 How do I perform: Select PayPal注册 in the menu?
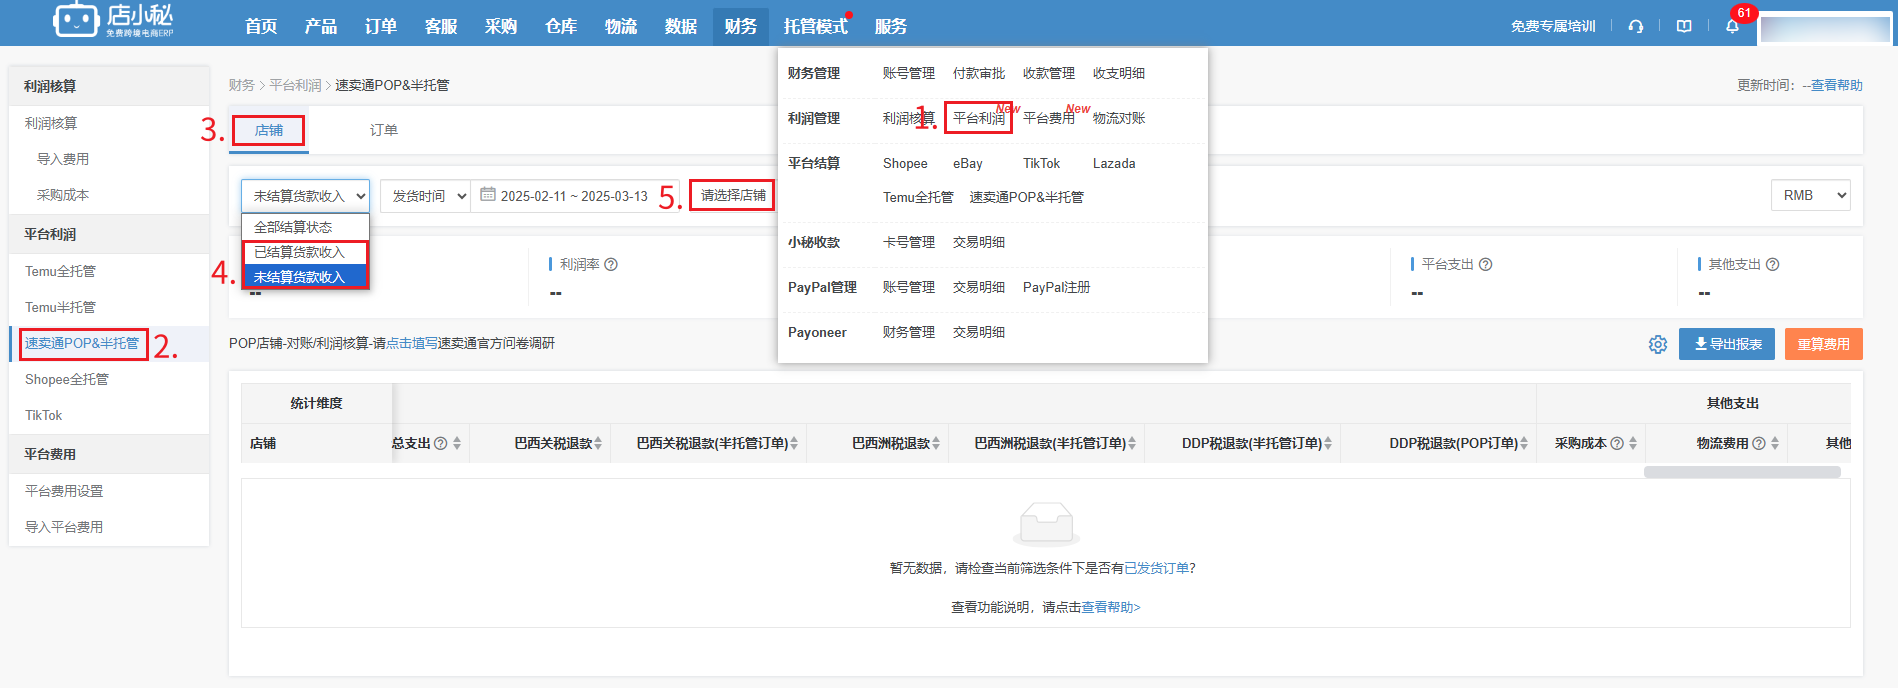[1056, 287]
